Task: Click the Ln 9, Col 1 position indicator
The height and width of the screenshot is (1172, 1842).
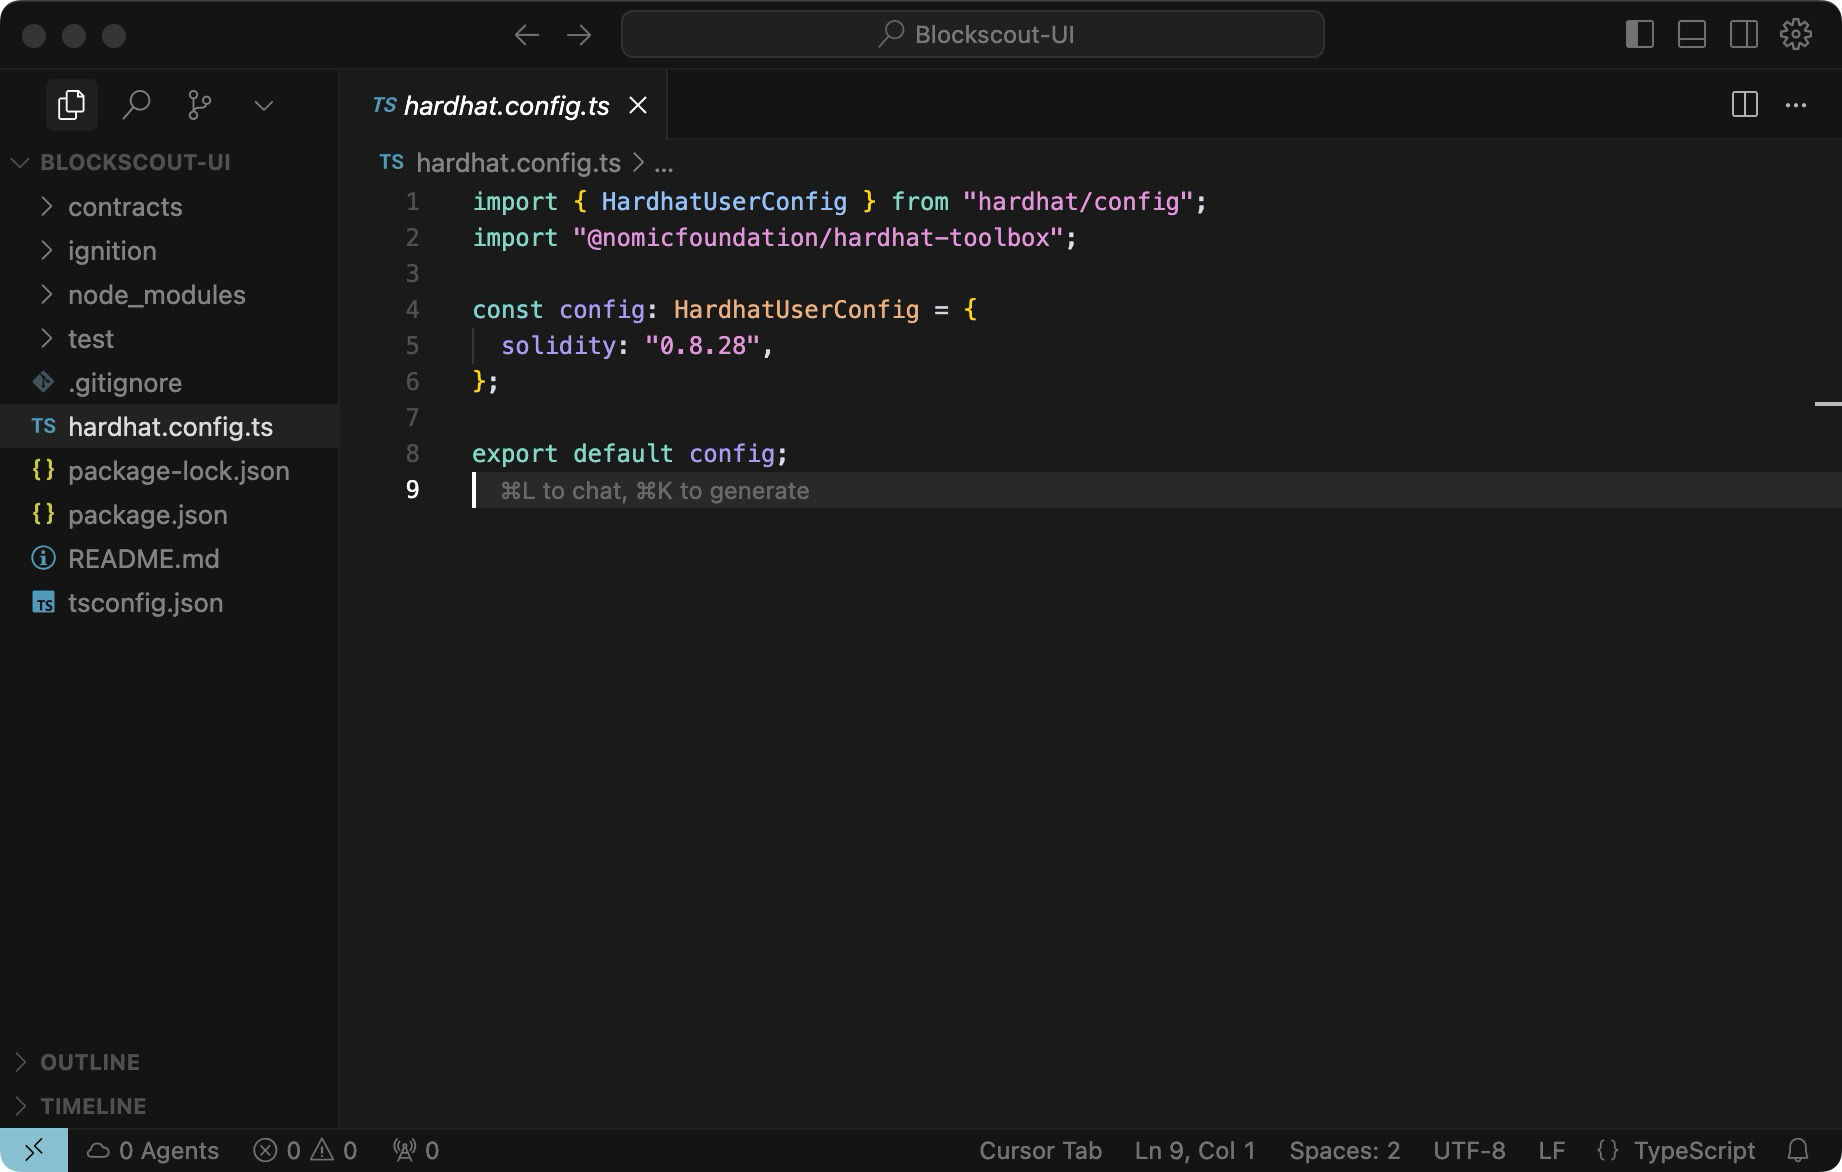Action: [1195, 1151]
